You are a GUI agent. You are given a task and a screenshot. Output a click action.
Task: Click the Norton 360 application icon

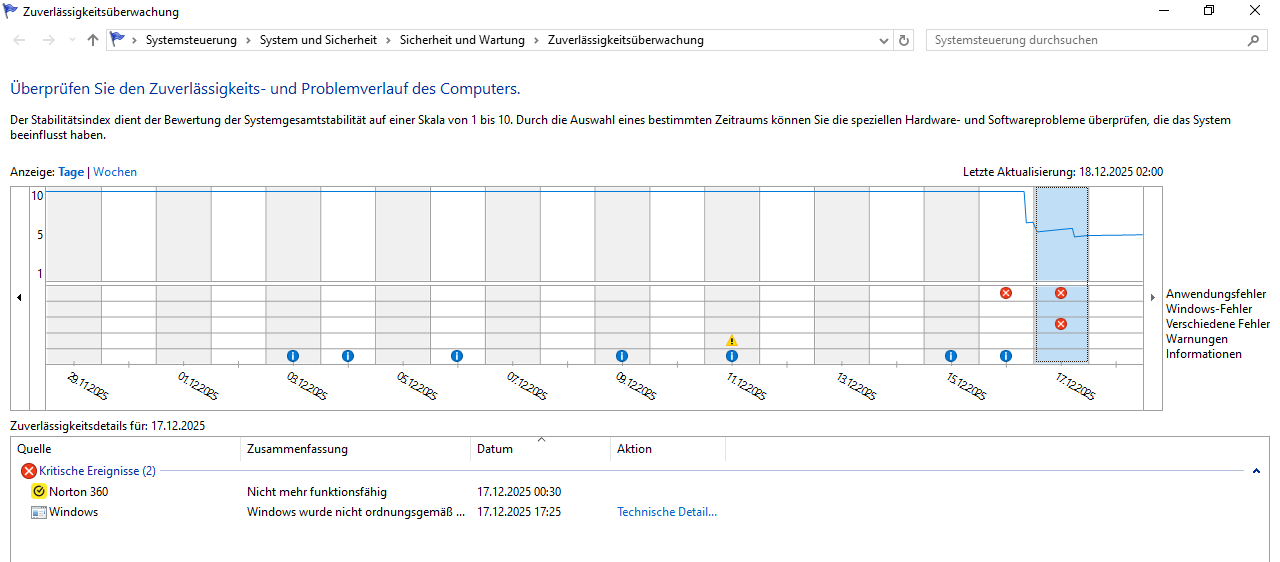[x=39, y=492]
